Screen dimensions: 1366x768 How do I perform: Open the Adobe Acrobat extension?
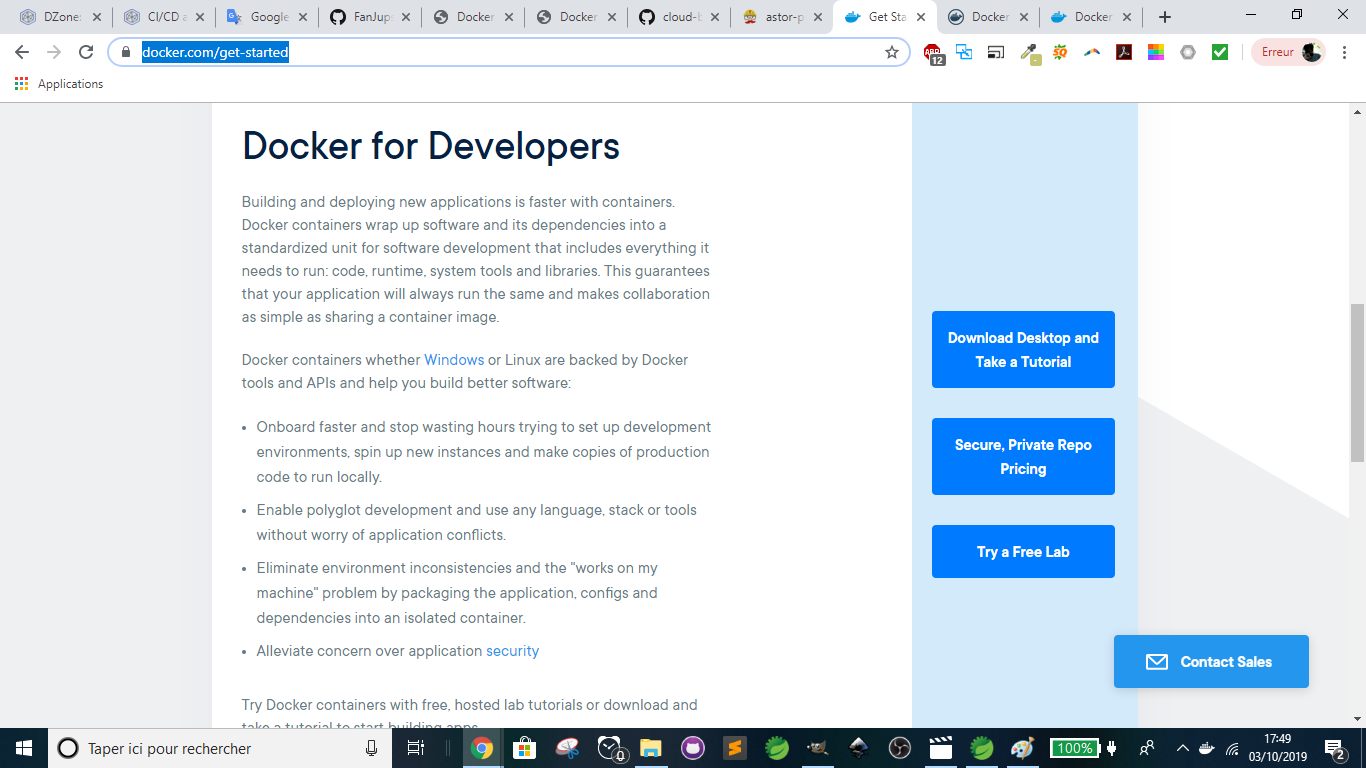tap(1124, 52)
